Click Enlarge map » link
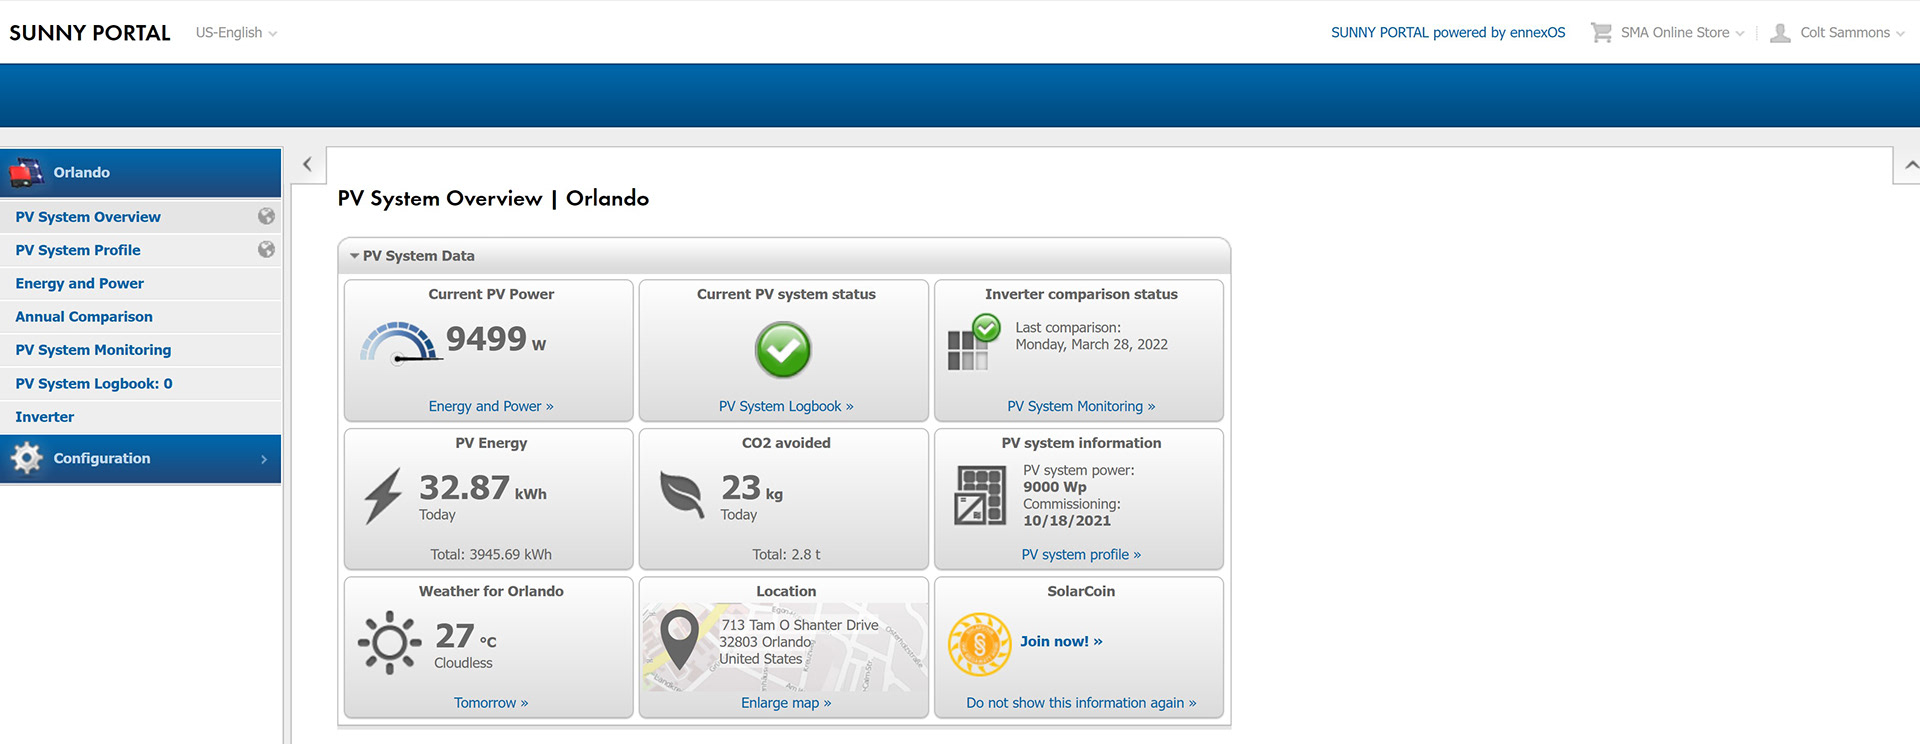The width and height of the screenshot is (1920, 744). point(786,703)
